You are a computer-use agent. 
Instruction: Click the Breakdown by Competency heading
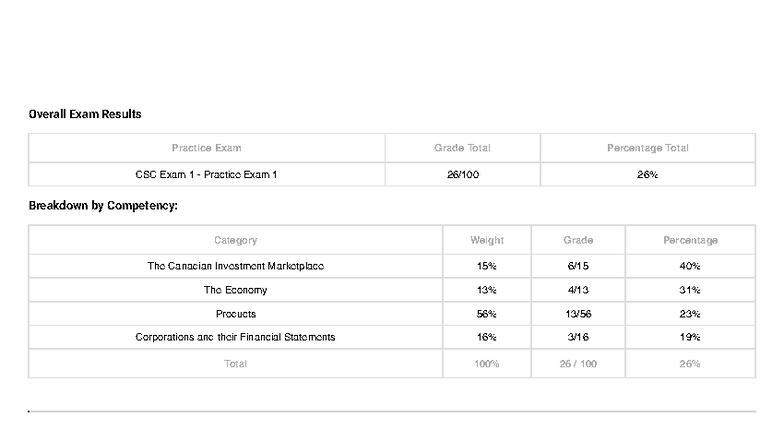[x=103, y=205]
